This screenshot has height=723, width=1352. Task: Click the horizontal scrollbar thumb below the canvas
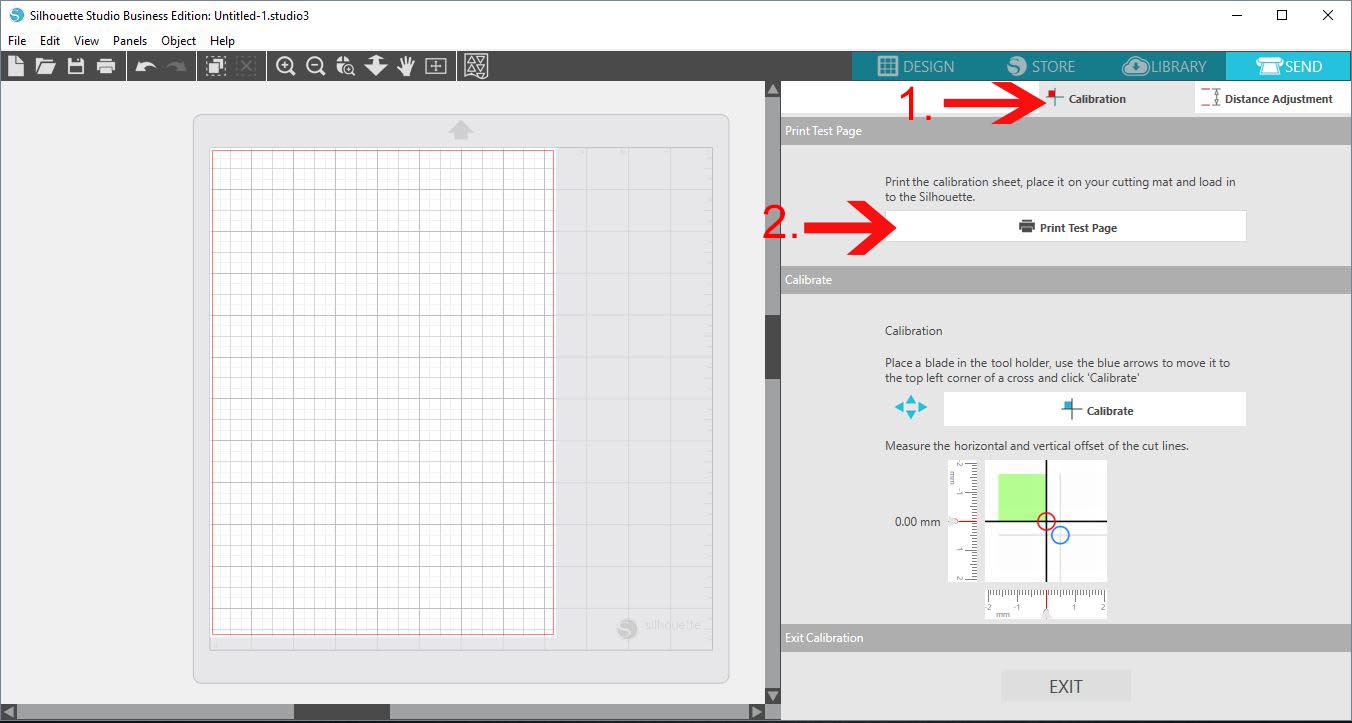click(x=341, y=712)
